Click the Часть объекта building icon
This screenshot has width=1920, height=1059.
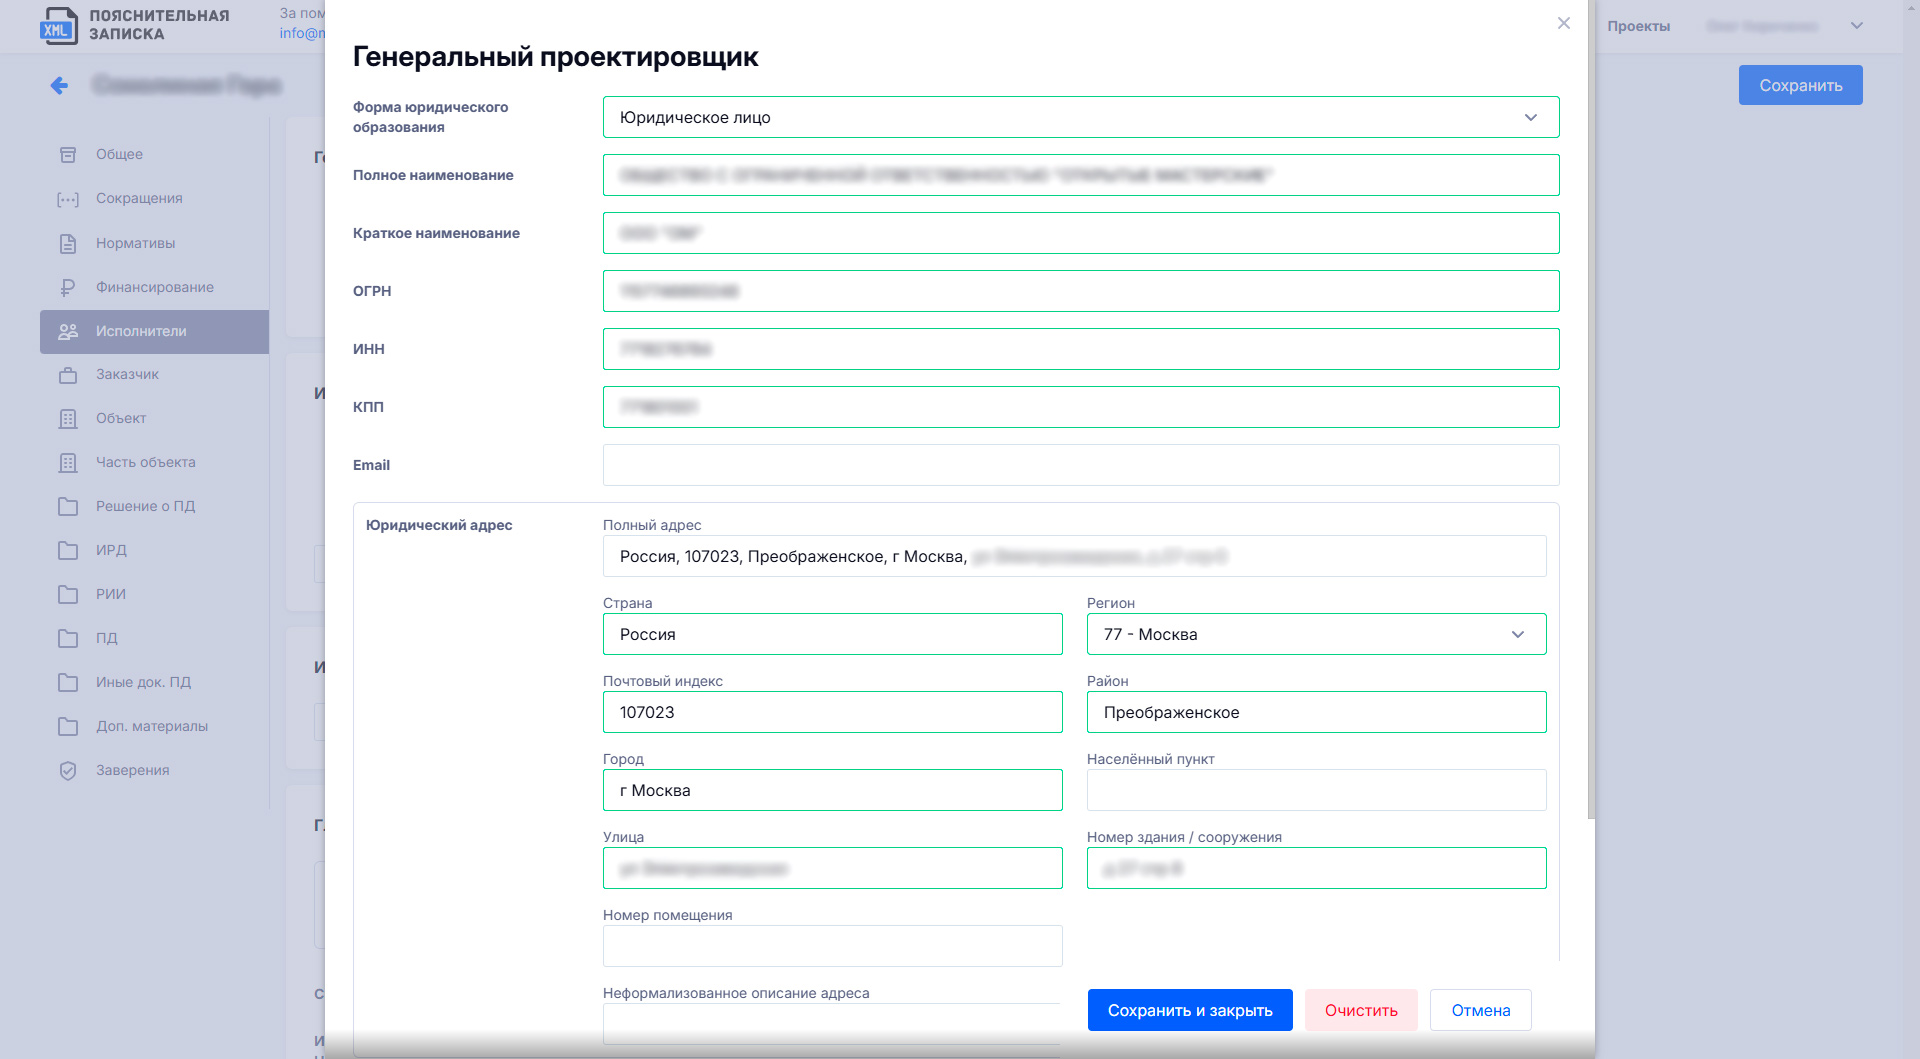[68, 463]
